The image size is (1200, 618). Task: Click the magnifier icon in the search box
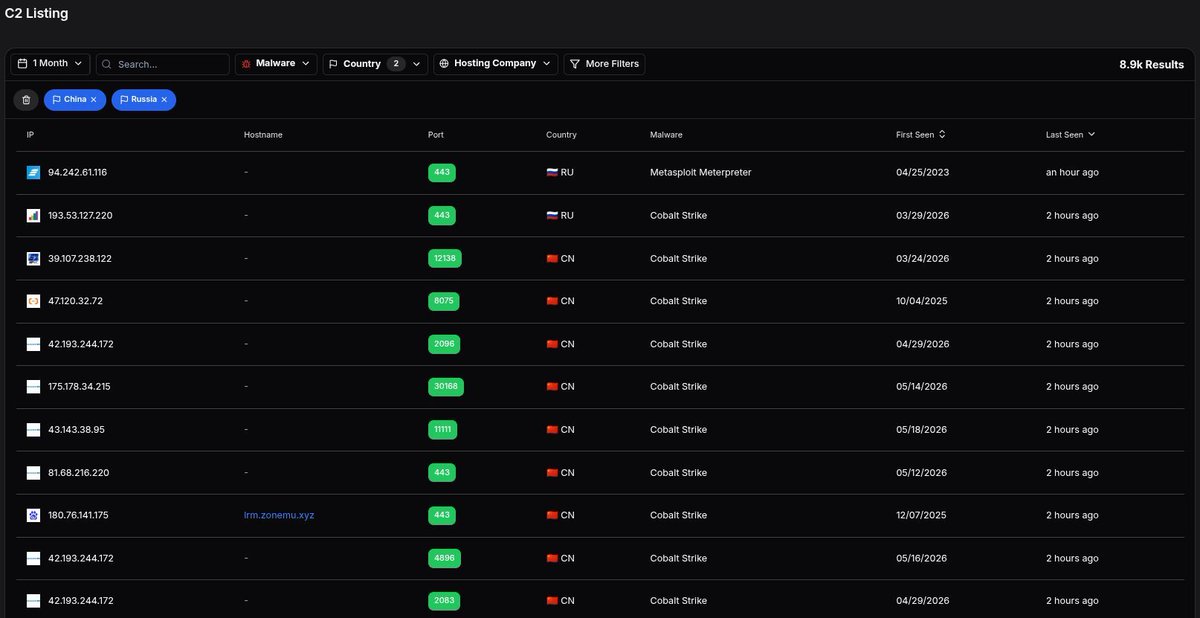pos(107,64)
